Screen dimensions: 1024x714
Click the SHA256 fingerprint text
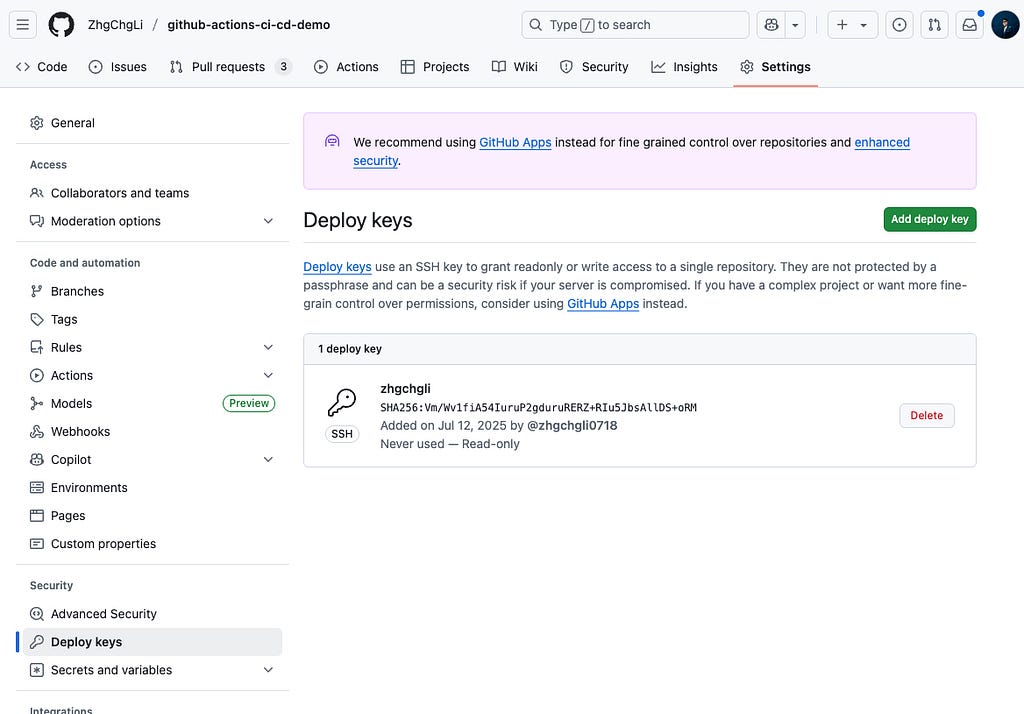tap(538, 407)
